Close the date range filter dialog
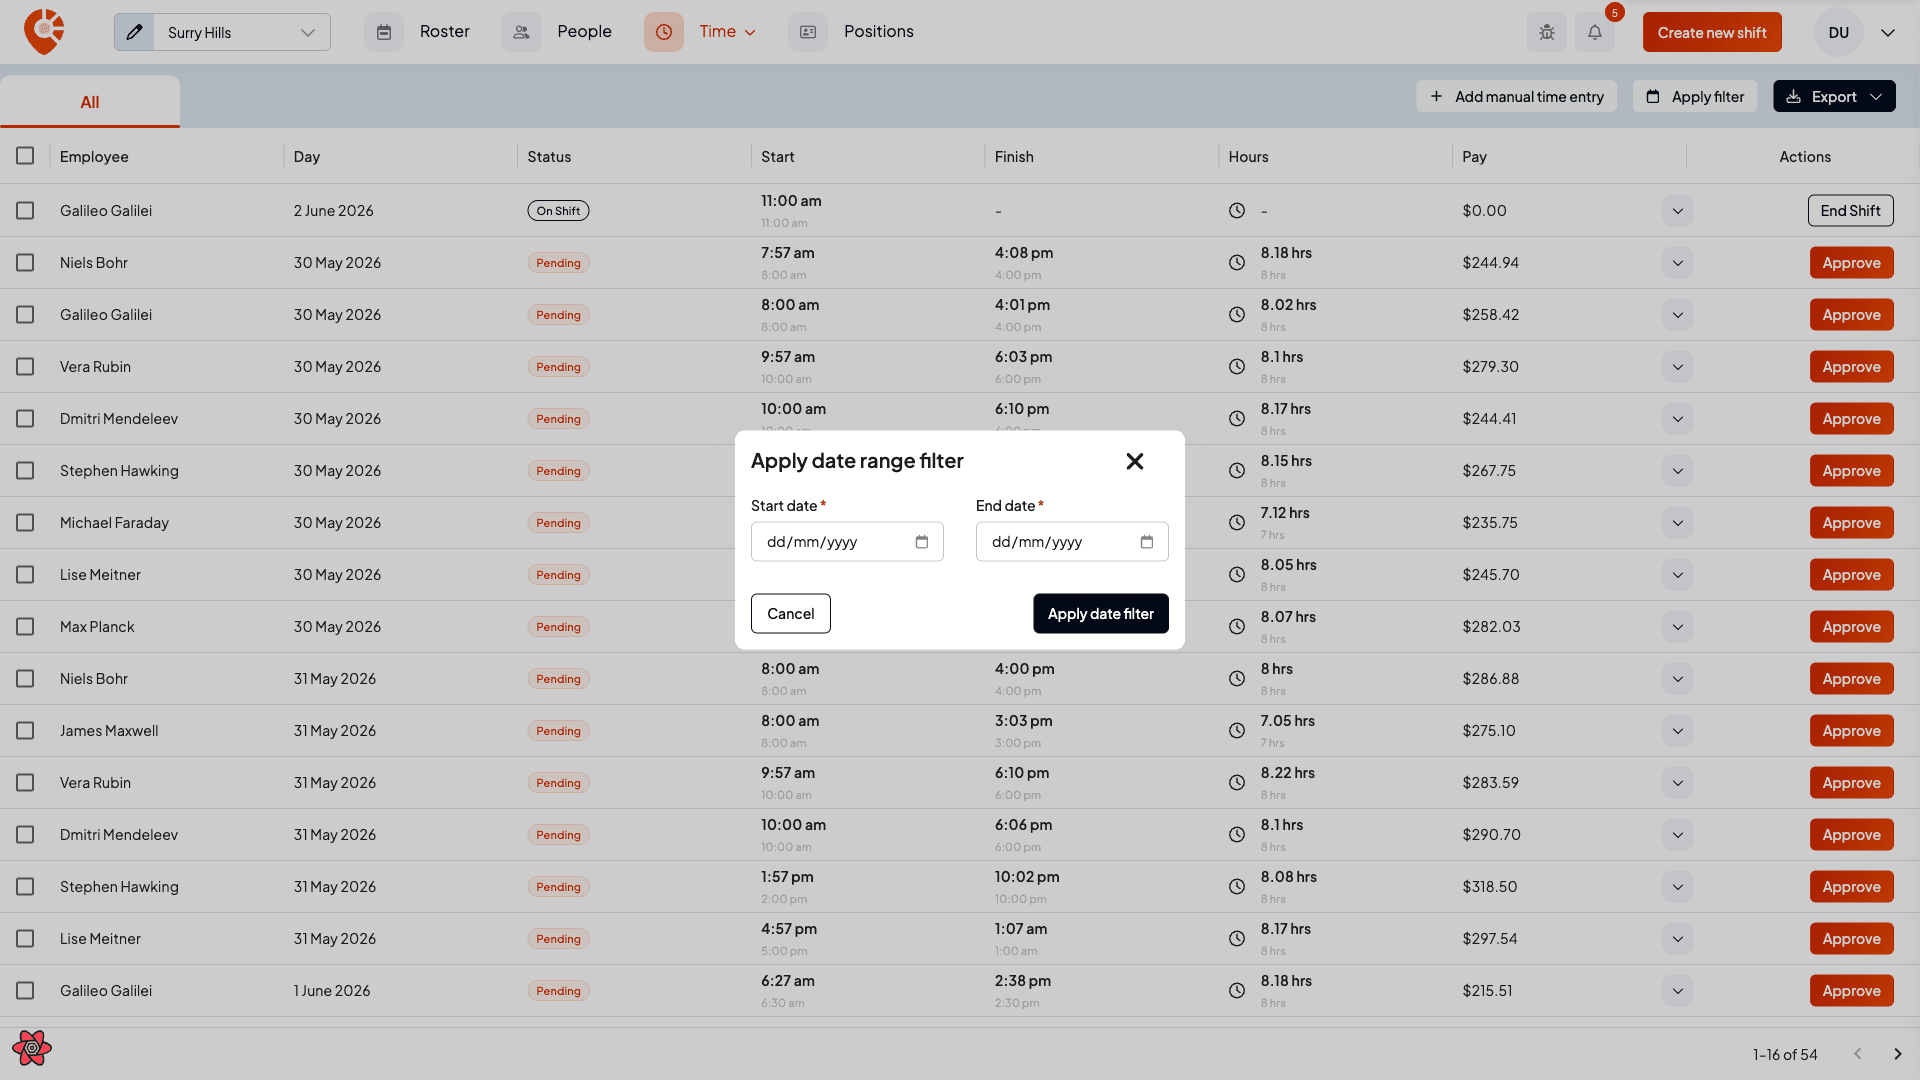This screenshot has width=1920, height=1080. (1134, 461)
